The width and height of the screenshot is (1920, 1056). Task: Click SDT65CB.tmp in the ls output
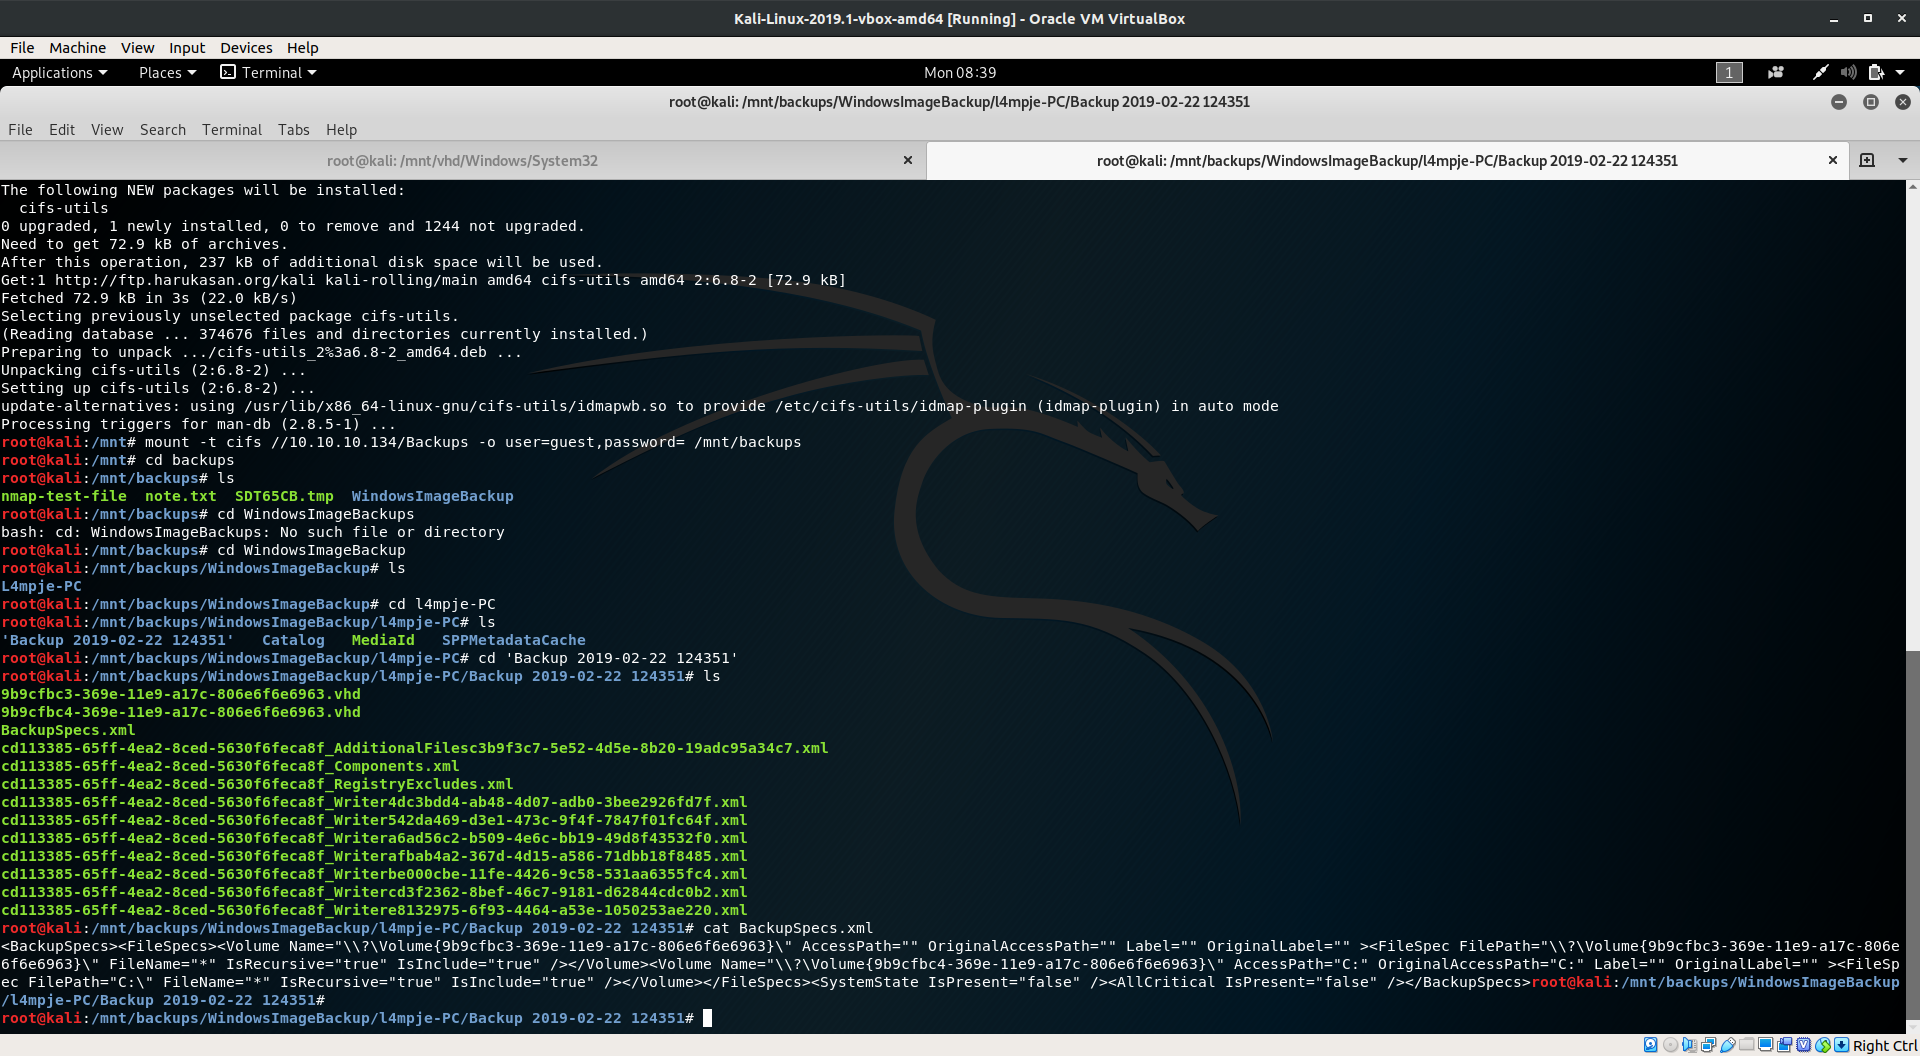point(284,496)
